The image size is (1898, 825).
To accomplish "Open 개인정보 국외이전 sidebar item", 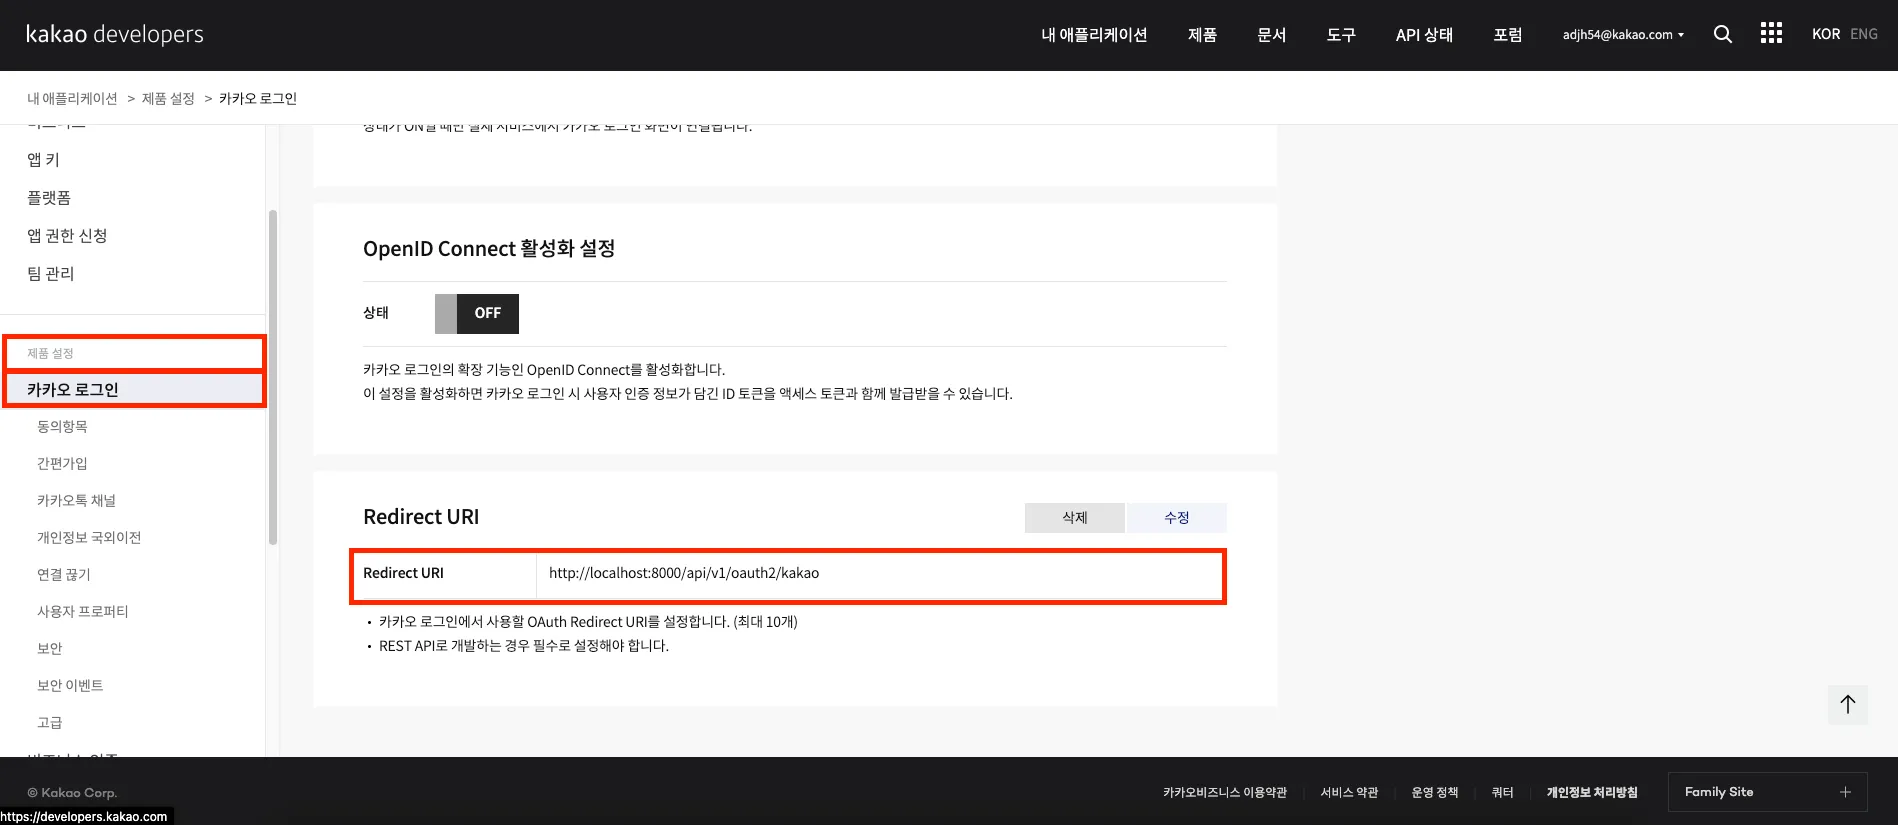I will [89, 537].
